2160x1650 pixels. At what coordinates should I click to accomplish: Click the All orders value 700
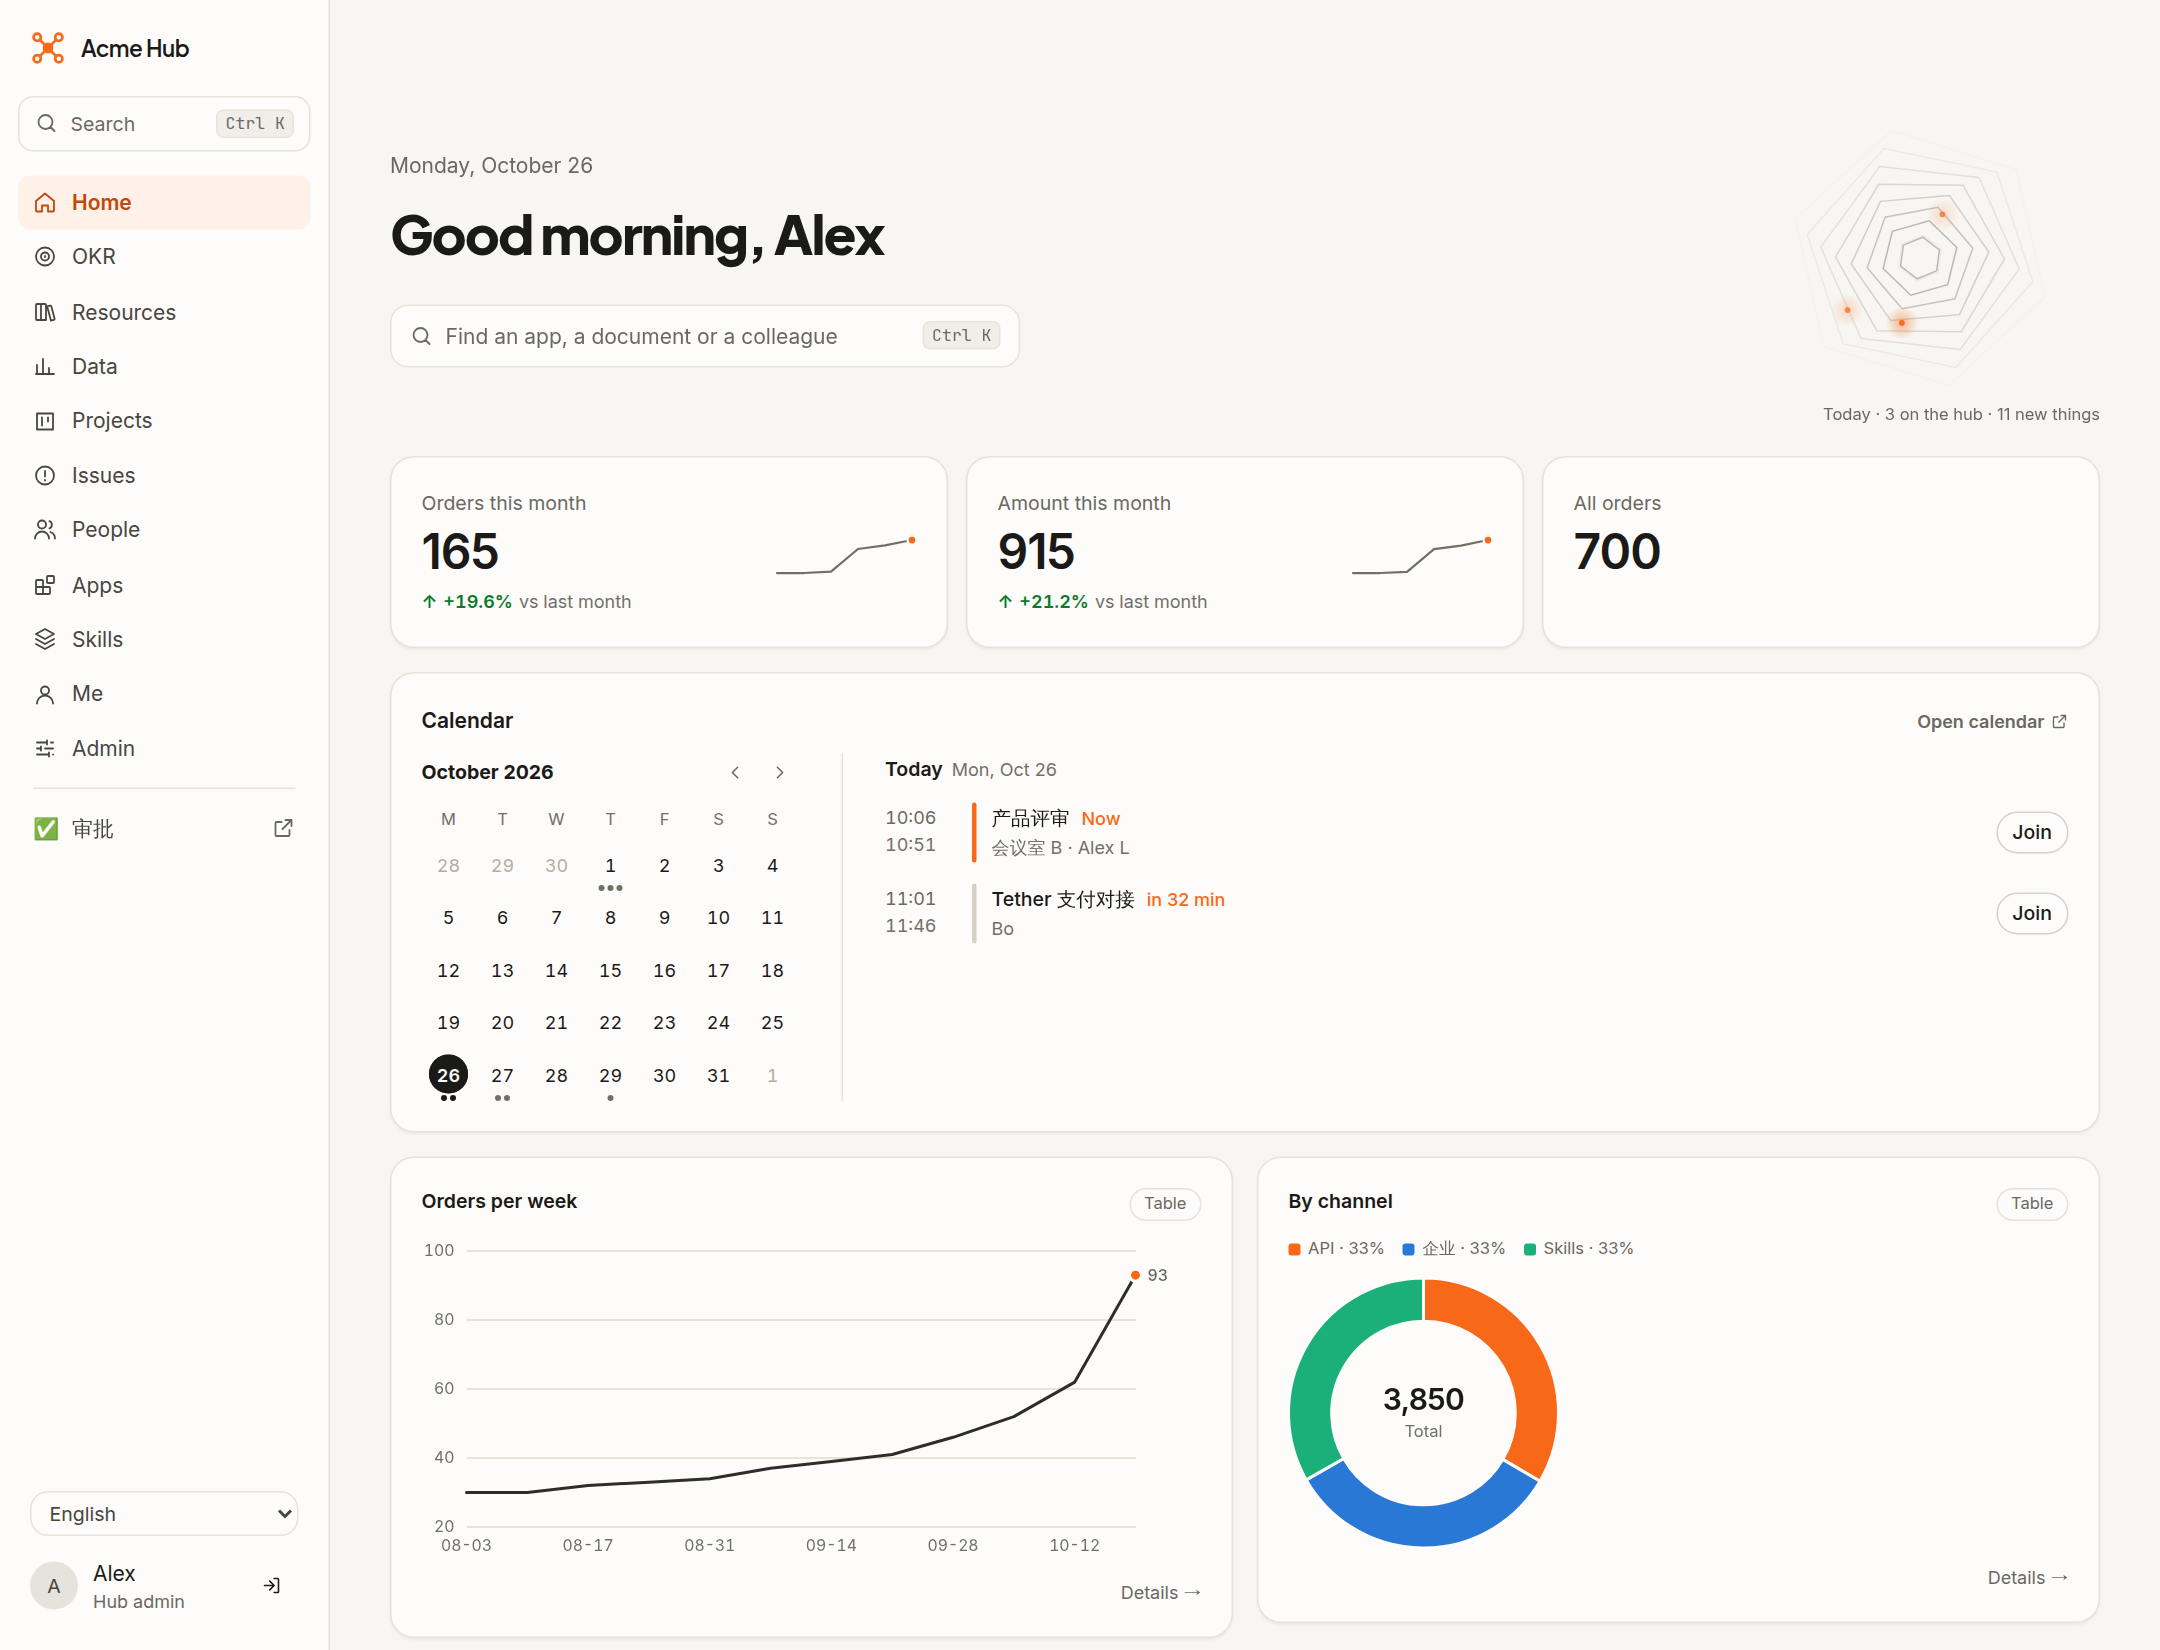pos(1617,551)
